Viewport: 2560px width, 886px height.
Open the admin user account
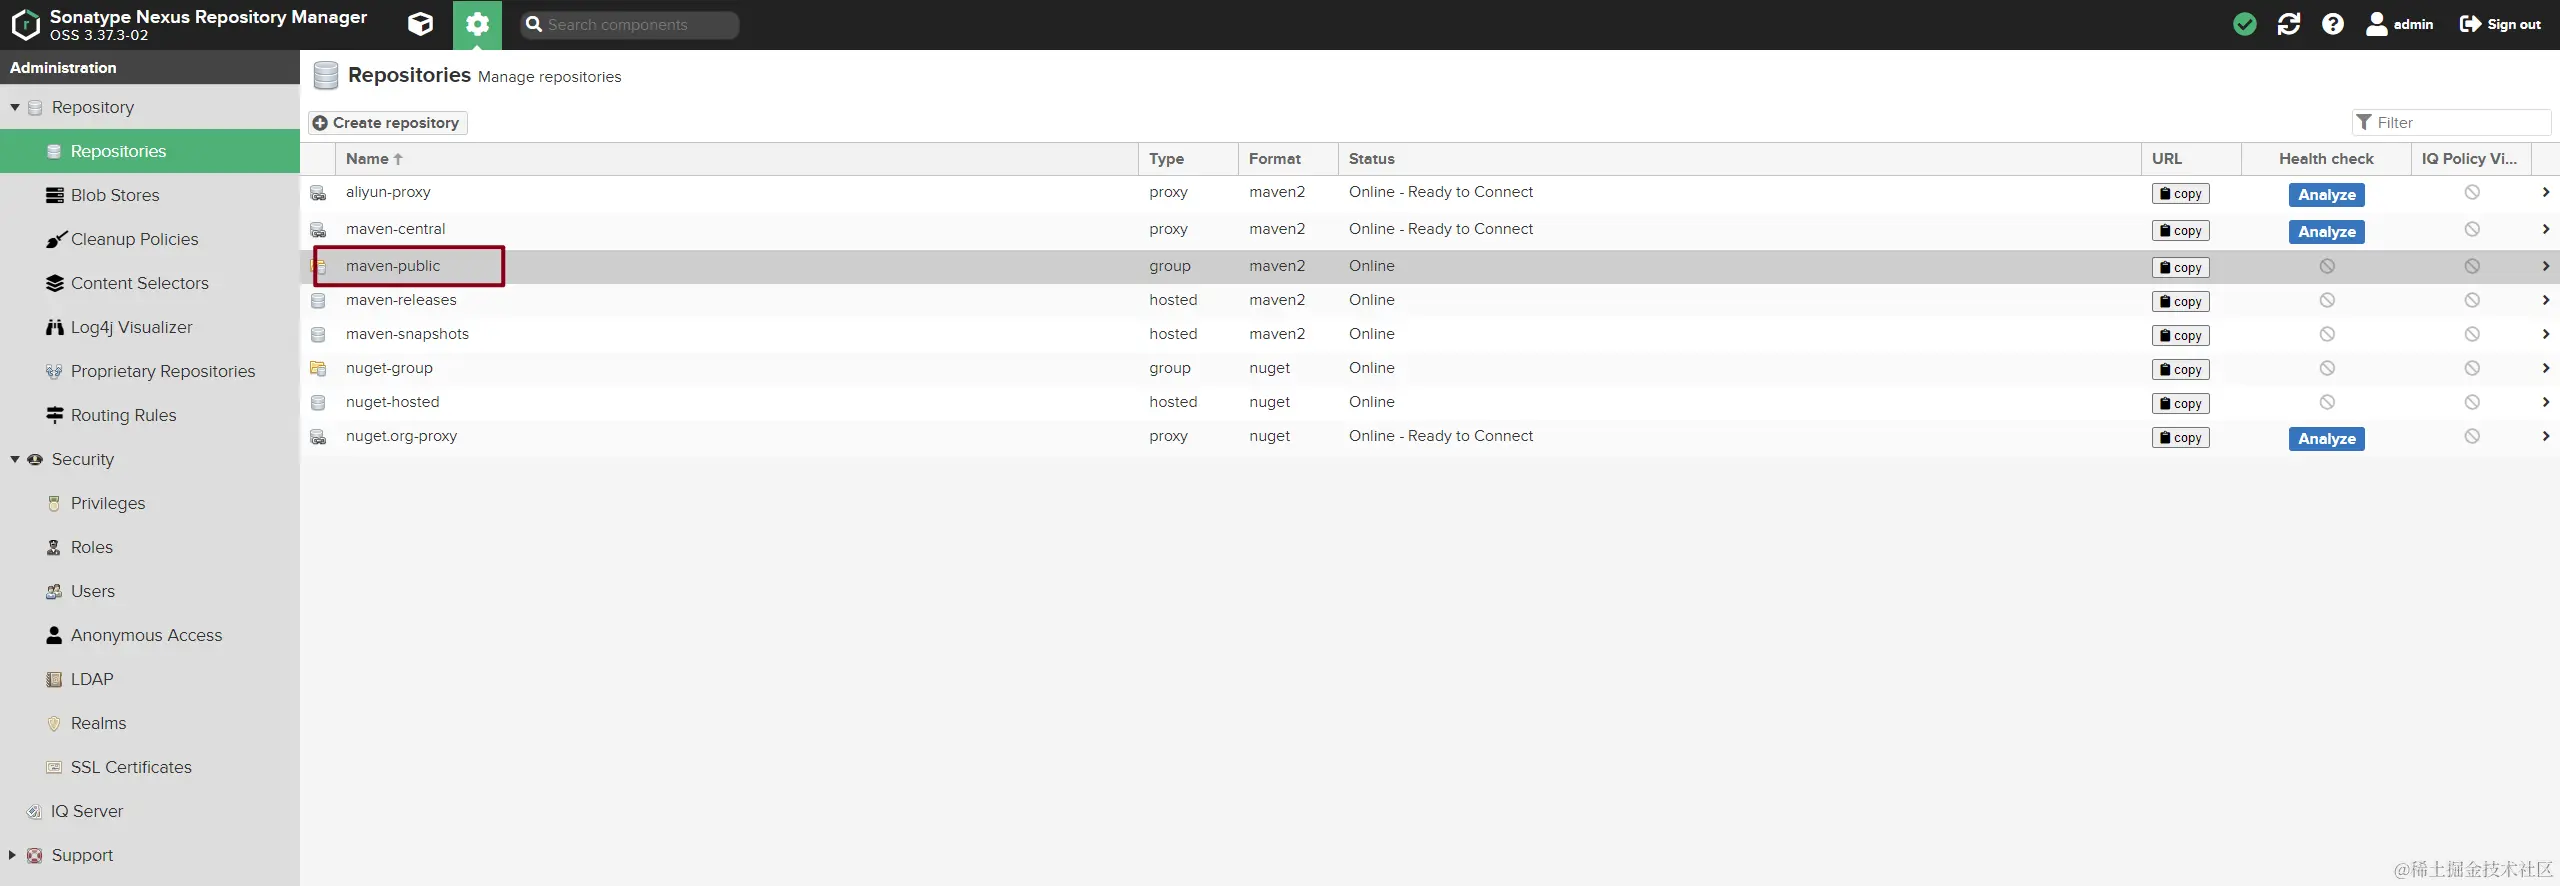[x=2399, y=24]
